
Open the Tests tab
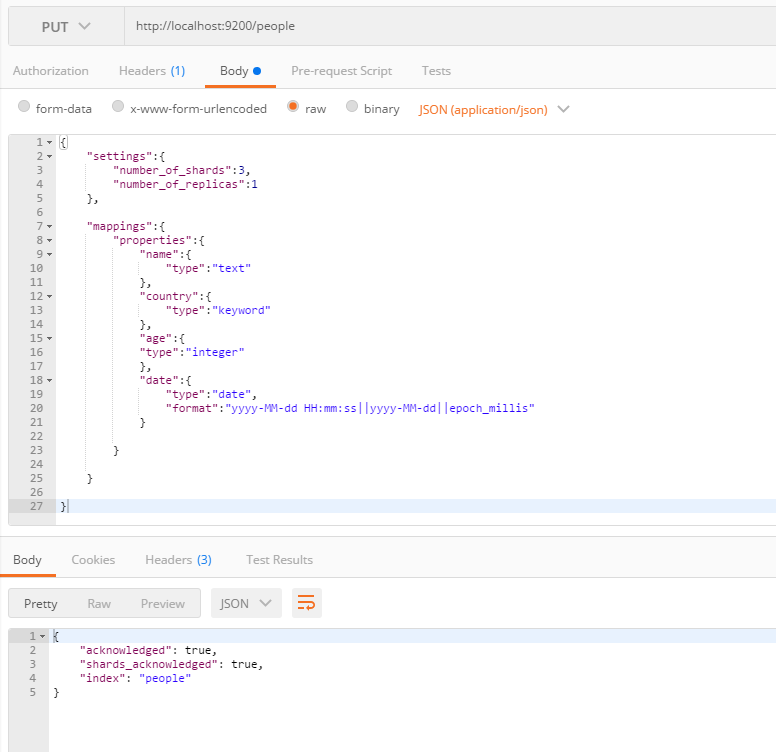[436, 71]
